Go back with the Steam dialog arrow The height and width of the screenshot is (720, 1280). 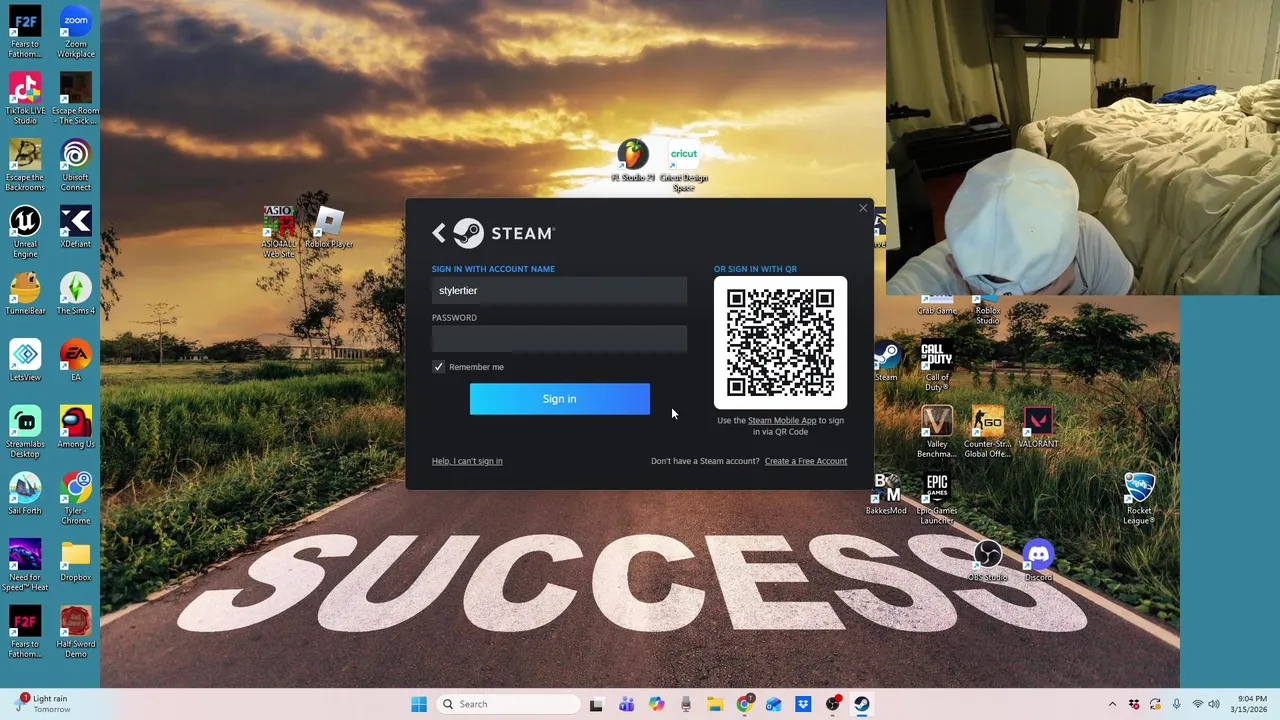coord(439,233)
